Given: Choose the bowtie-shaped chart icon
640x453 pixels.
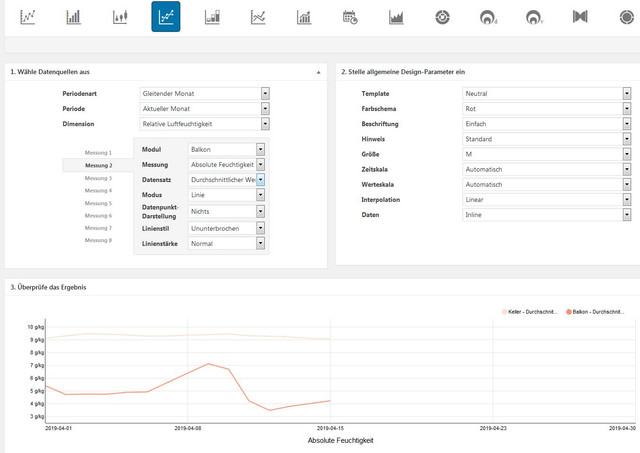Looking at the screenshot, I should pos(580,17).
